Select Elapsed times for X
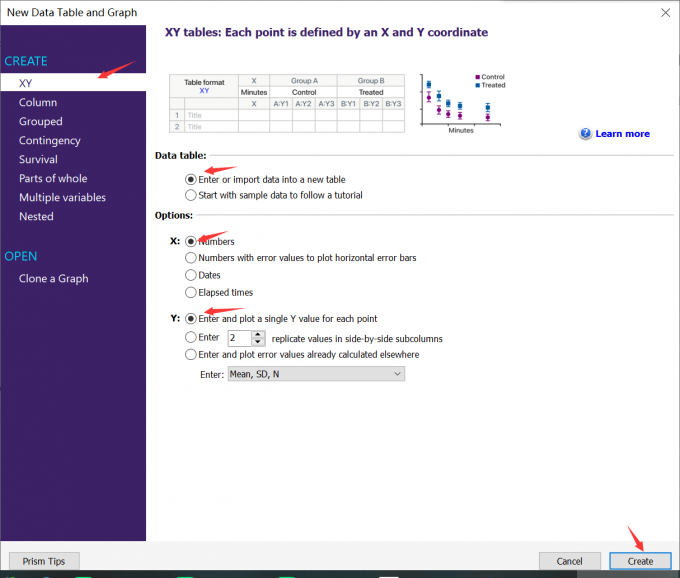The height and width of the screenshot is (578, 680). click(x=191, y=292)
